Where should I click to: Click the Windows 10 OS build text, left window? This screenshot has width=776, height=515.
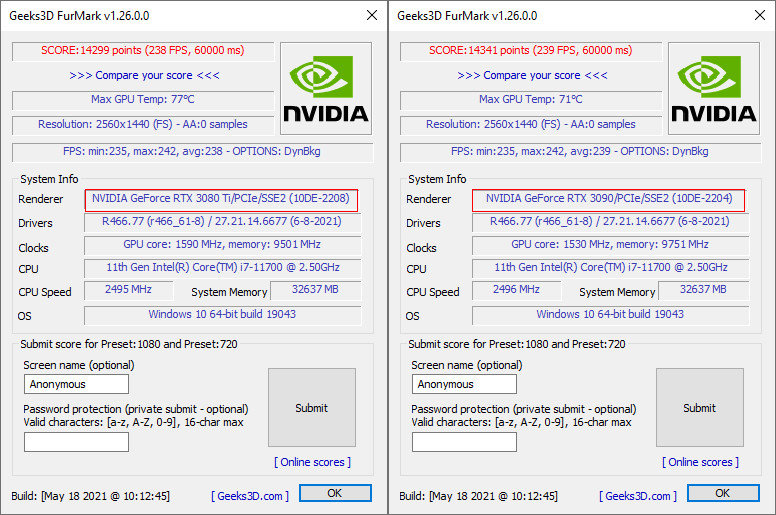coord(222,314)
